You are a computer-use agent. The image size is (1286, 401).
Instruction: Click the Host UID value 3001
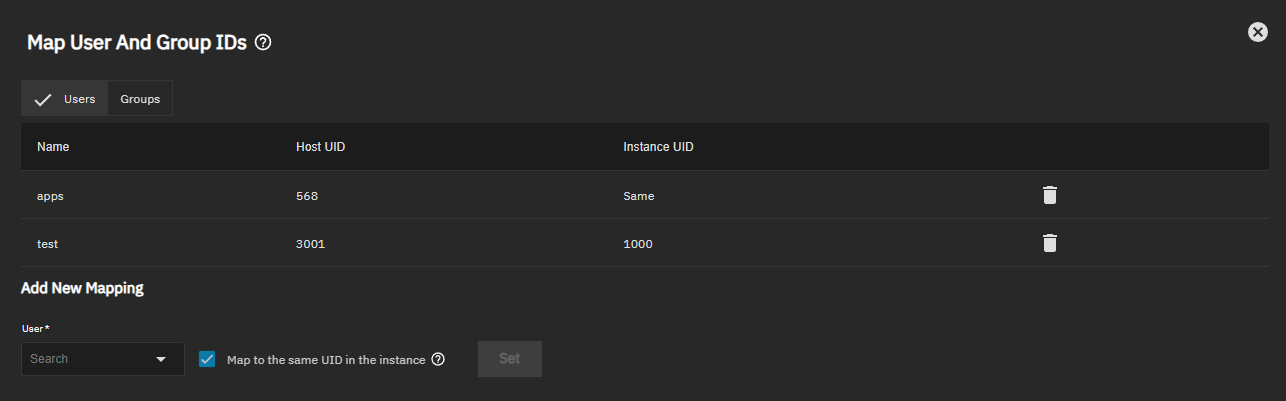(x=310, y=244)
